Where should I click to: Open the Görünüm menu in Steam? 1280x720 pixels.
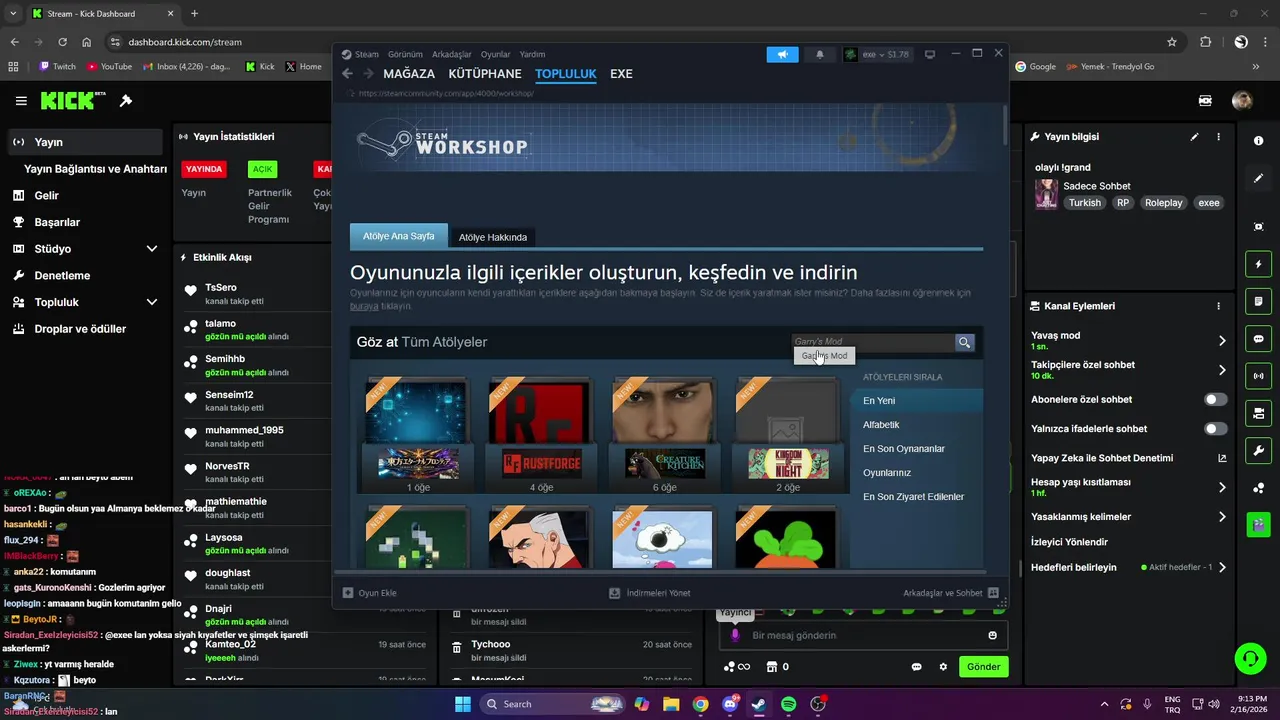405,54
